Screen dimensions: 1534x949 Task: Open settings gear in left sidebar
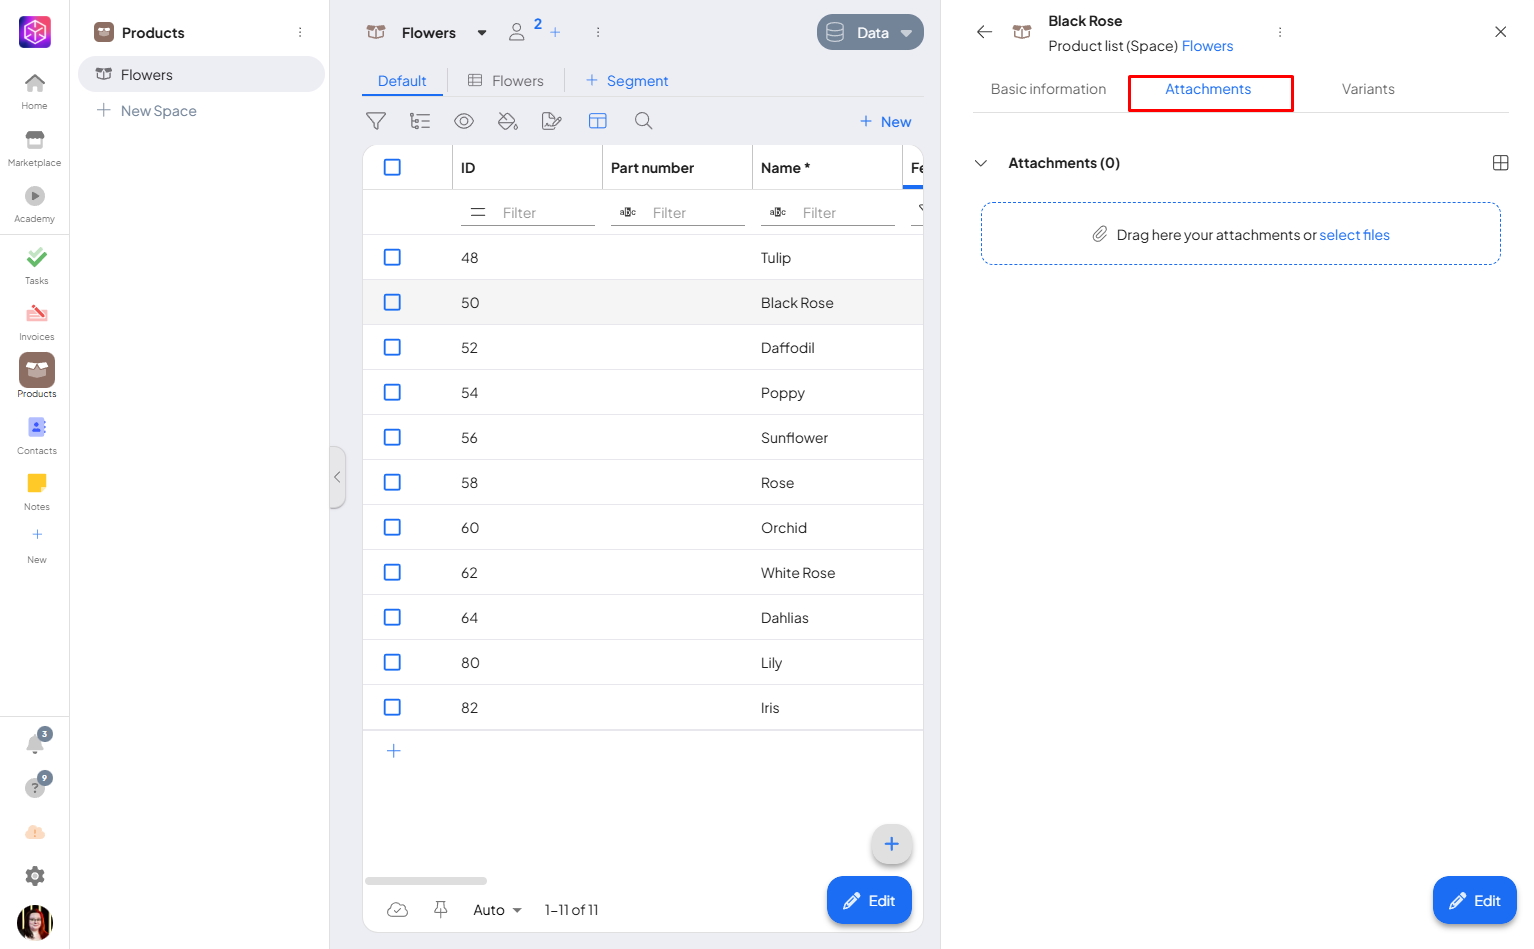pos(35,876)
